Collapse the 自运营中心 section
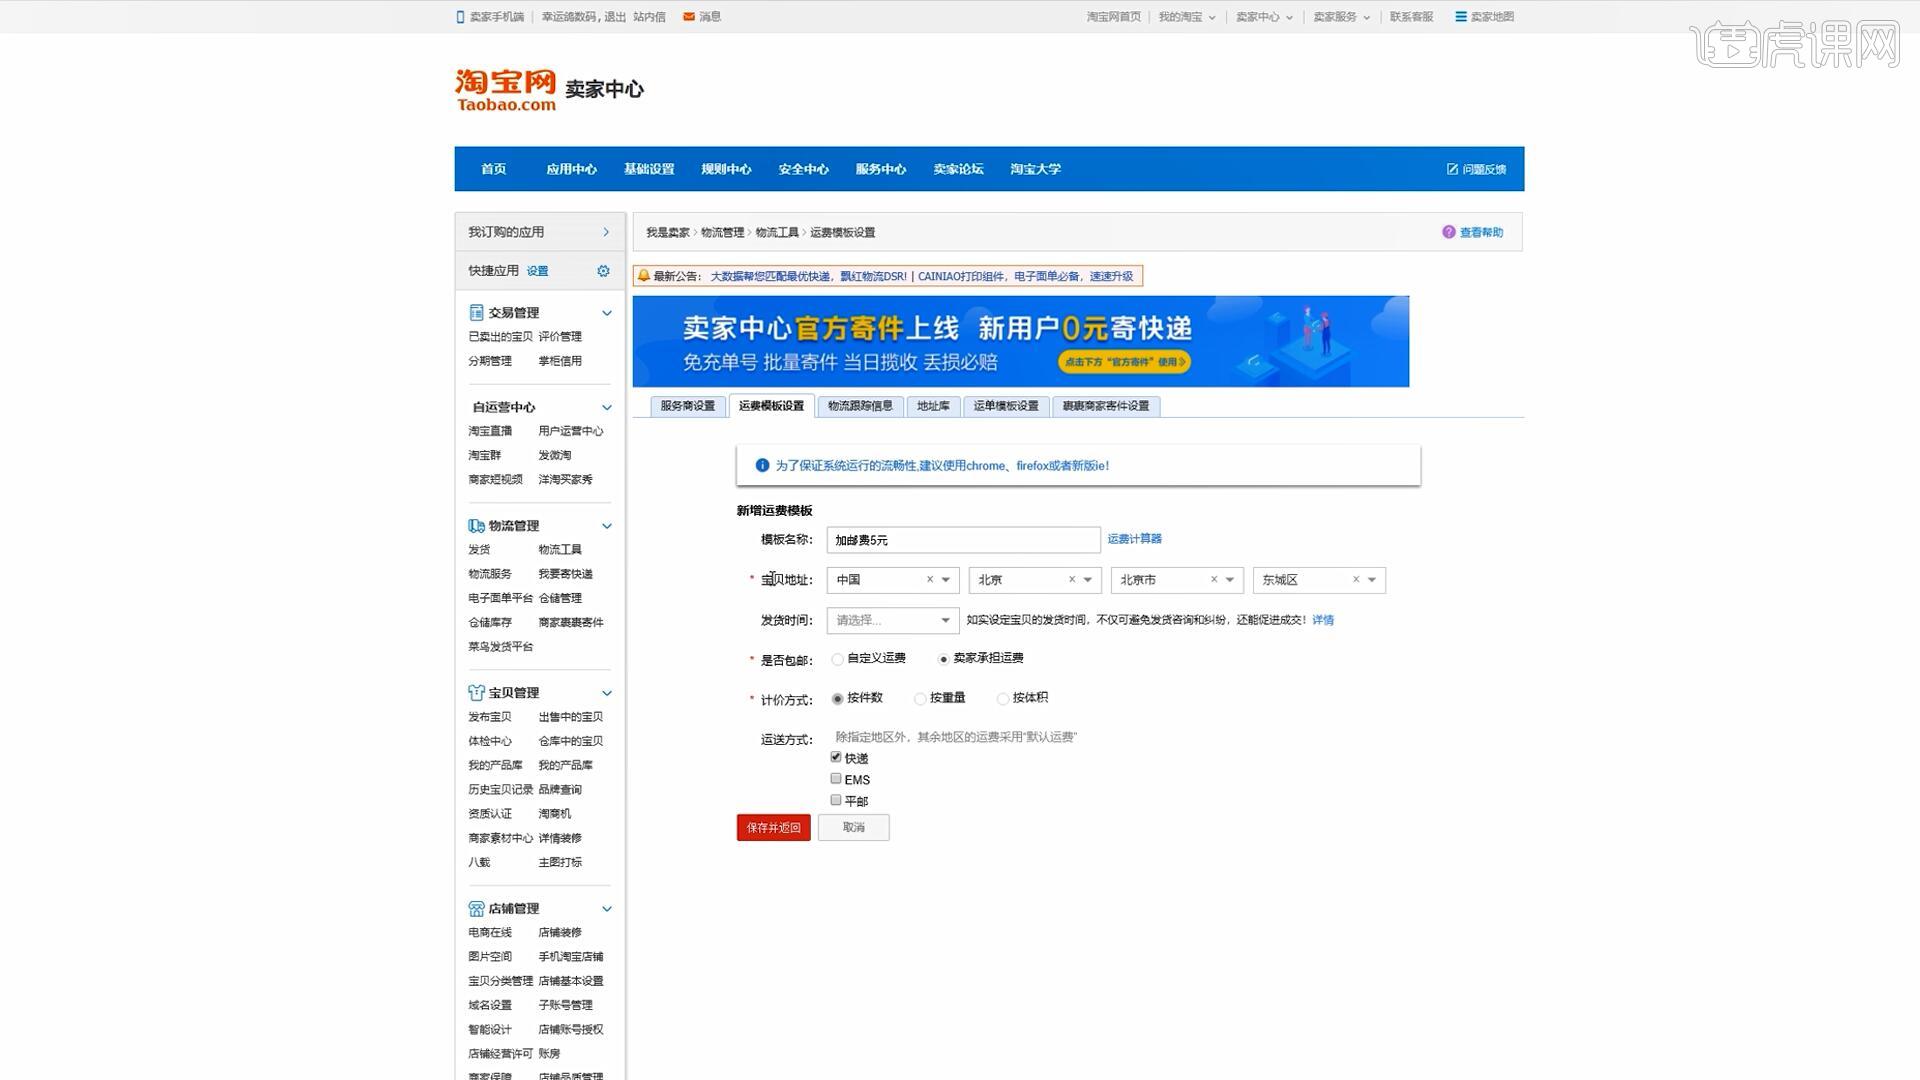This screenshot has width=1920, height=1080. [607, 408]
